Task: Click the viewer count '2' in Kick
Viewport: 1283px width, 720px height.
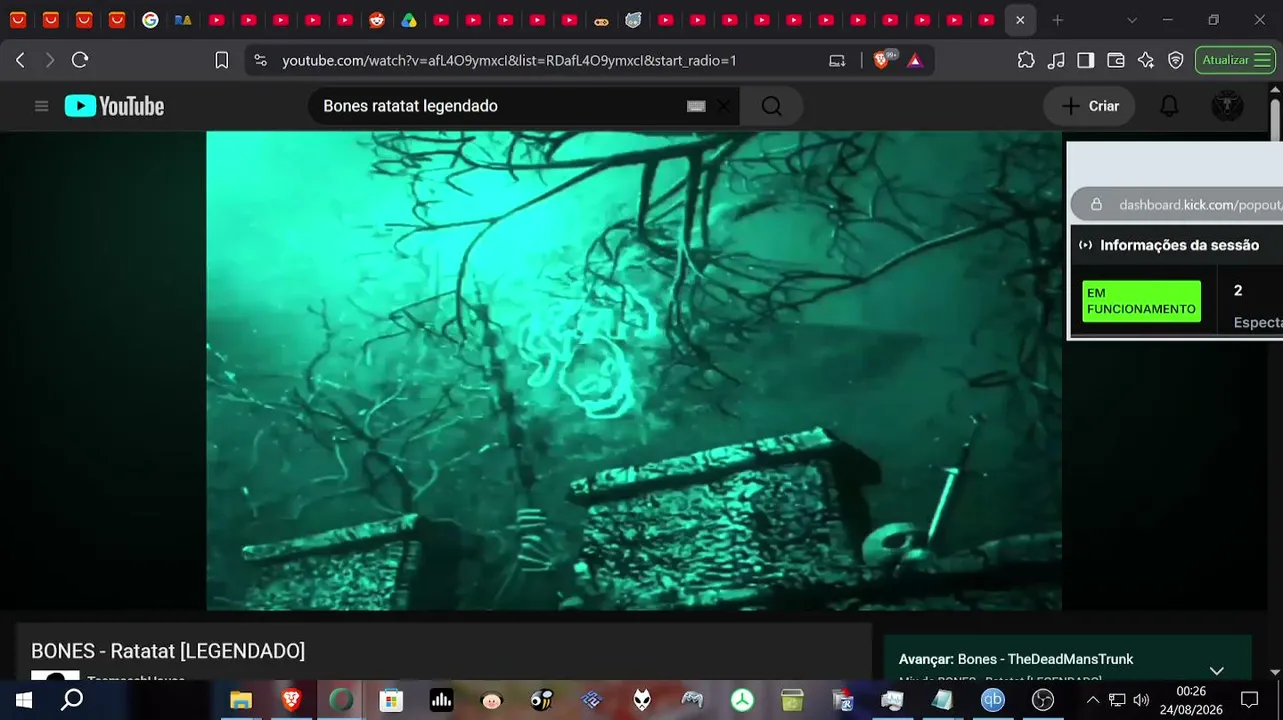Action: pyautogui.click(x=1238, y=291)
